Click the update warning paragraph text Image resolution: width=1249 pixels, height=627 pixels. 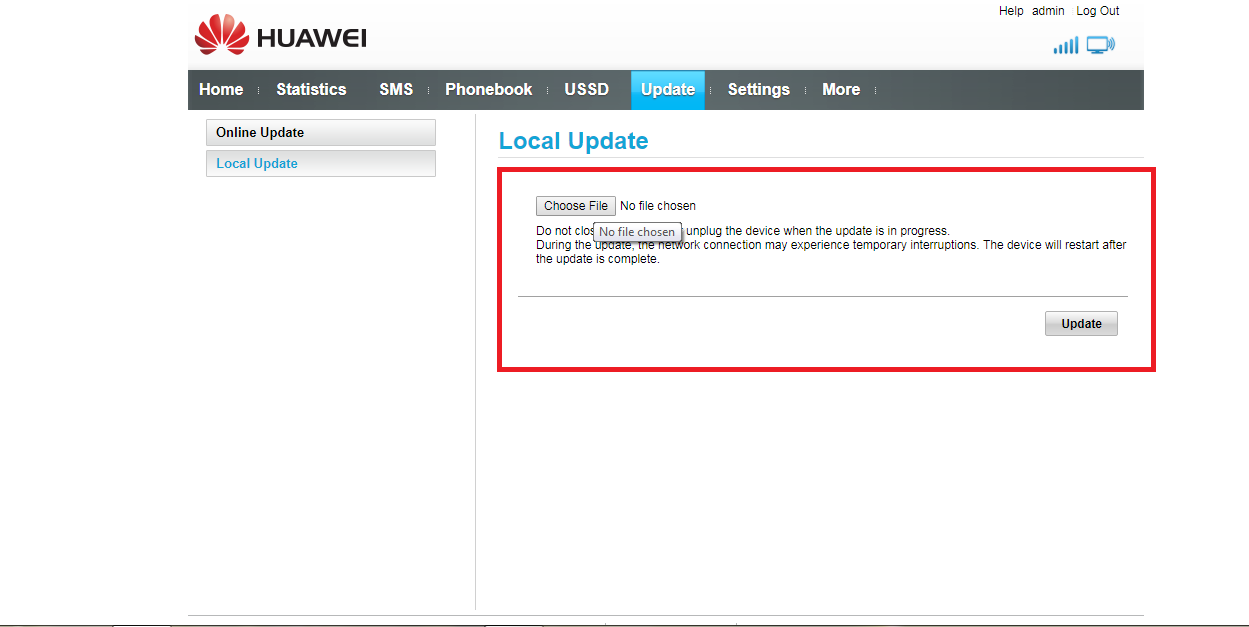coord(831,245)
